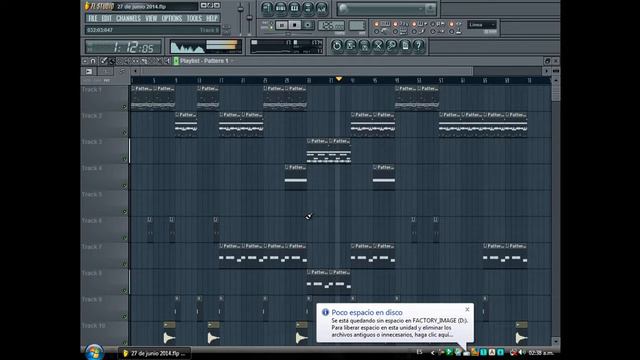
Task: Click the 27 de junio 2014.flp taskbar button
Action: 154,353
